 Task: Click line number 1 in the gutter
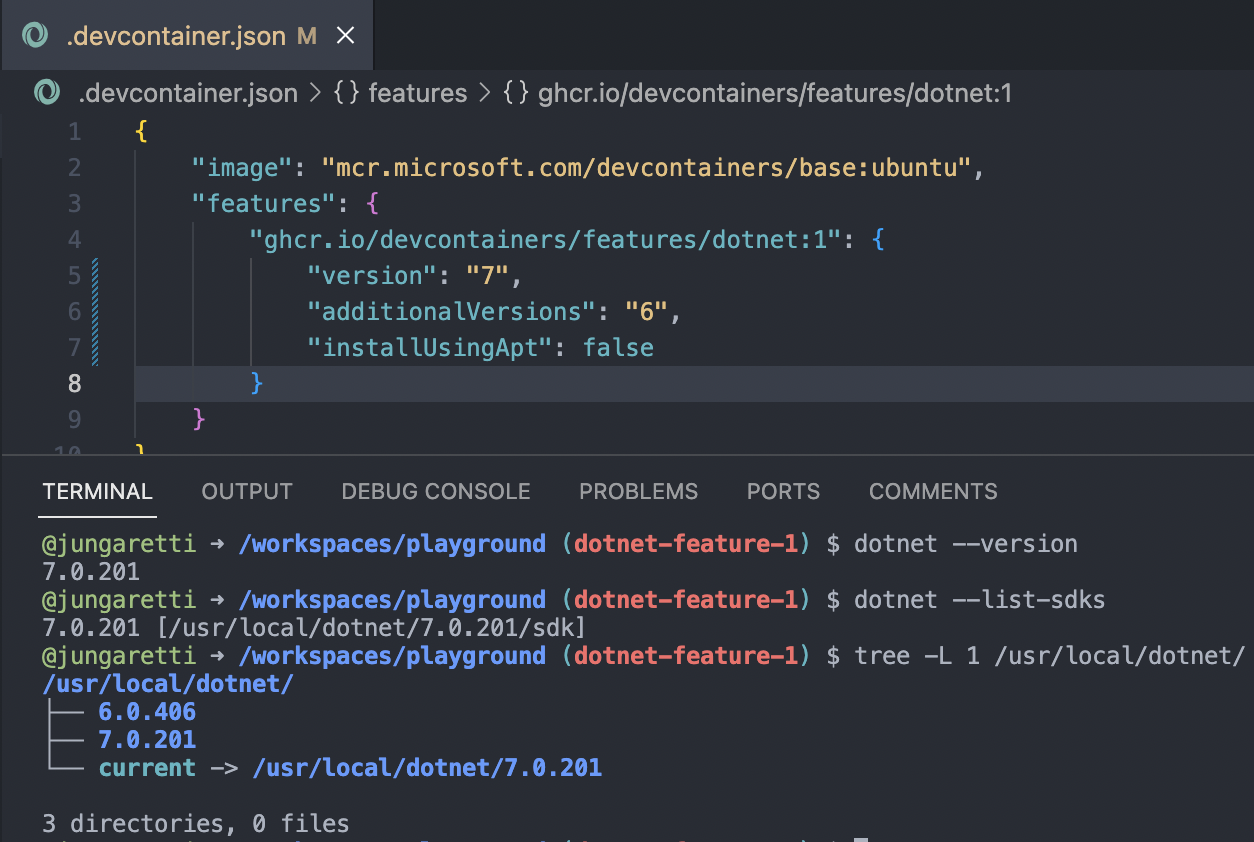pos(75,131)
